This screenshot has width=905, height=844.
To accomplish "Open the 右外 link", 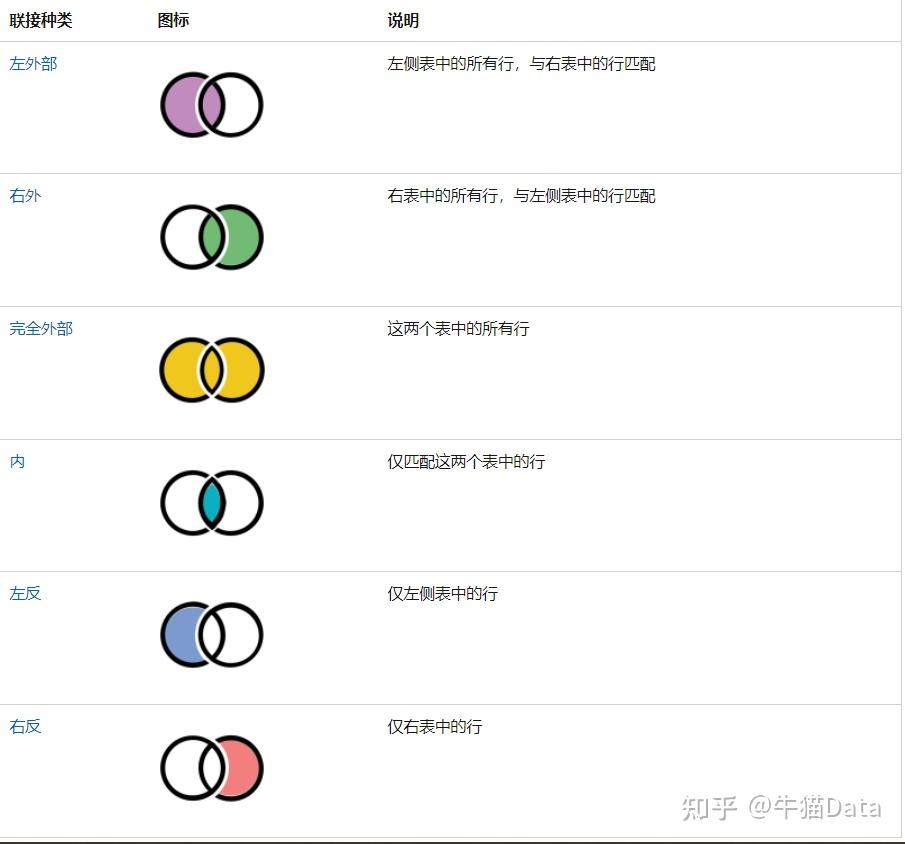I will tap(25, 196).
